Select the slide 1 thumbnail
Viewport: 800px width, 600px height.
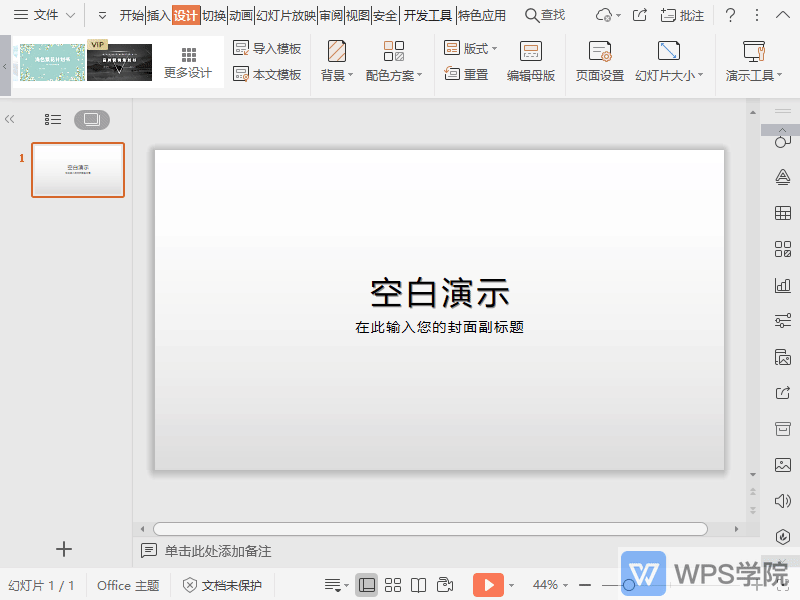[x=77, y=170]
